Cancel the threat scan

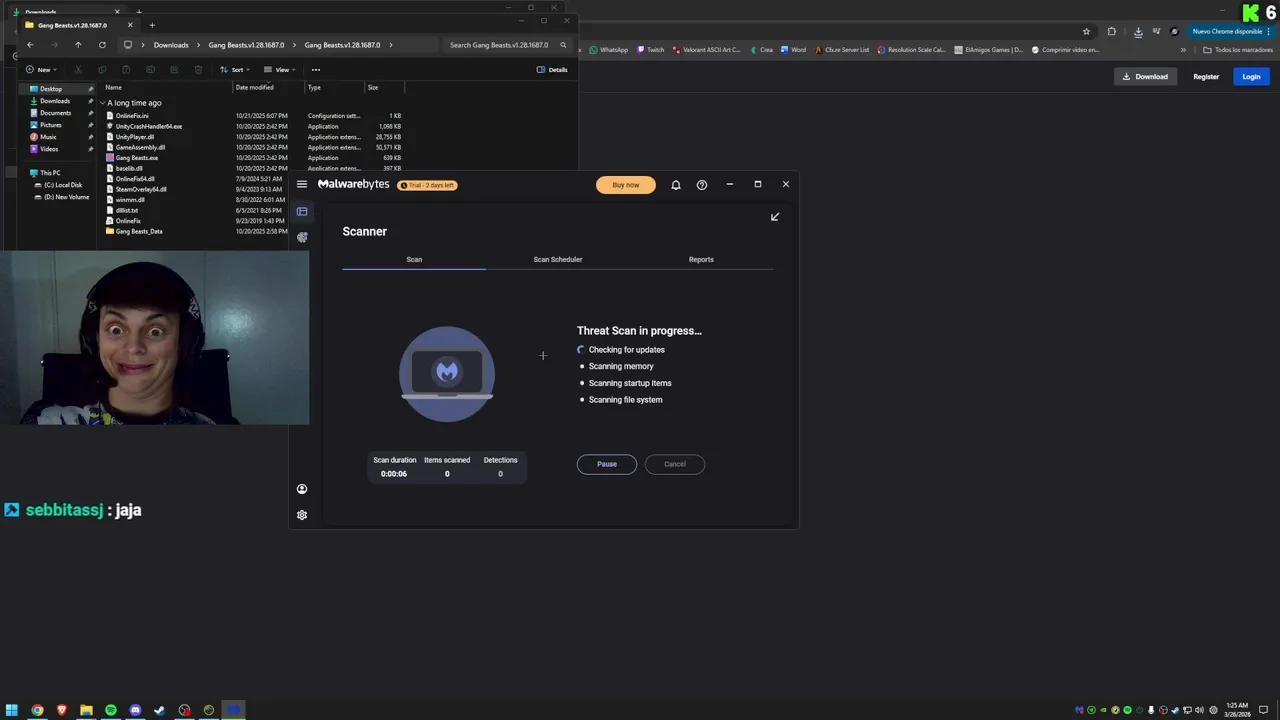click(675, 464)
